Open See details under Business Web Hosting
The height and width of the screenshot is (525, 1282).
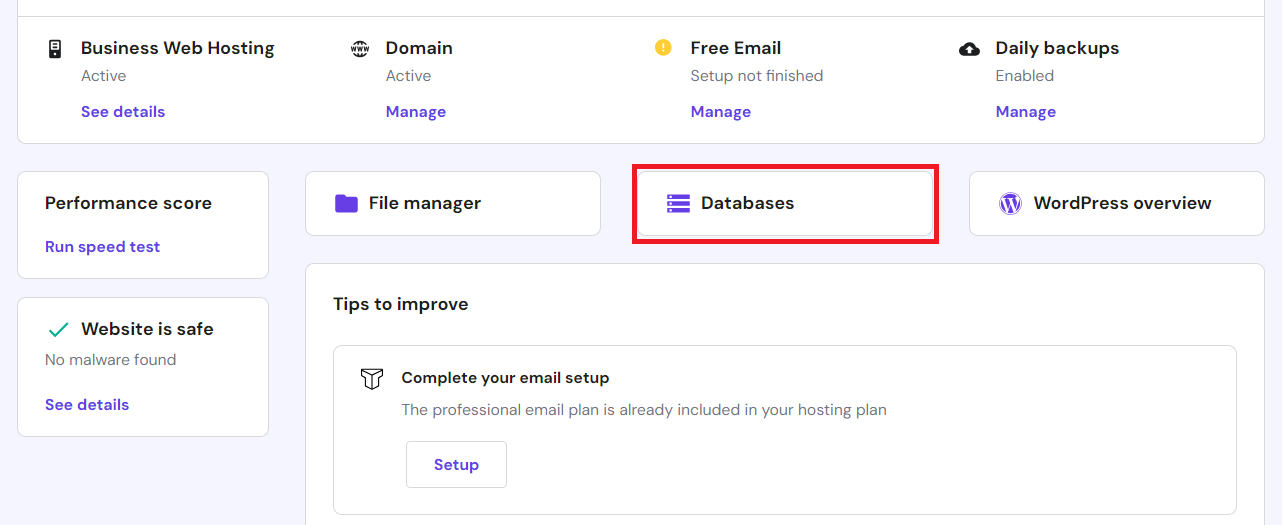pos(123,112)
